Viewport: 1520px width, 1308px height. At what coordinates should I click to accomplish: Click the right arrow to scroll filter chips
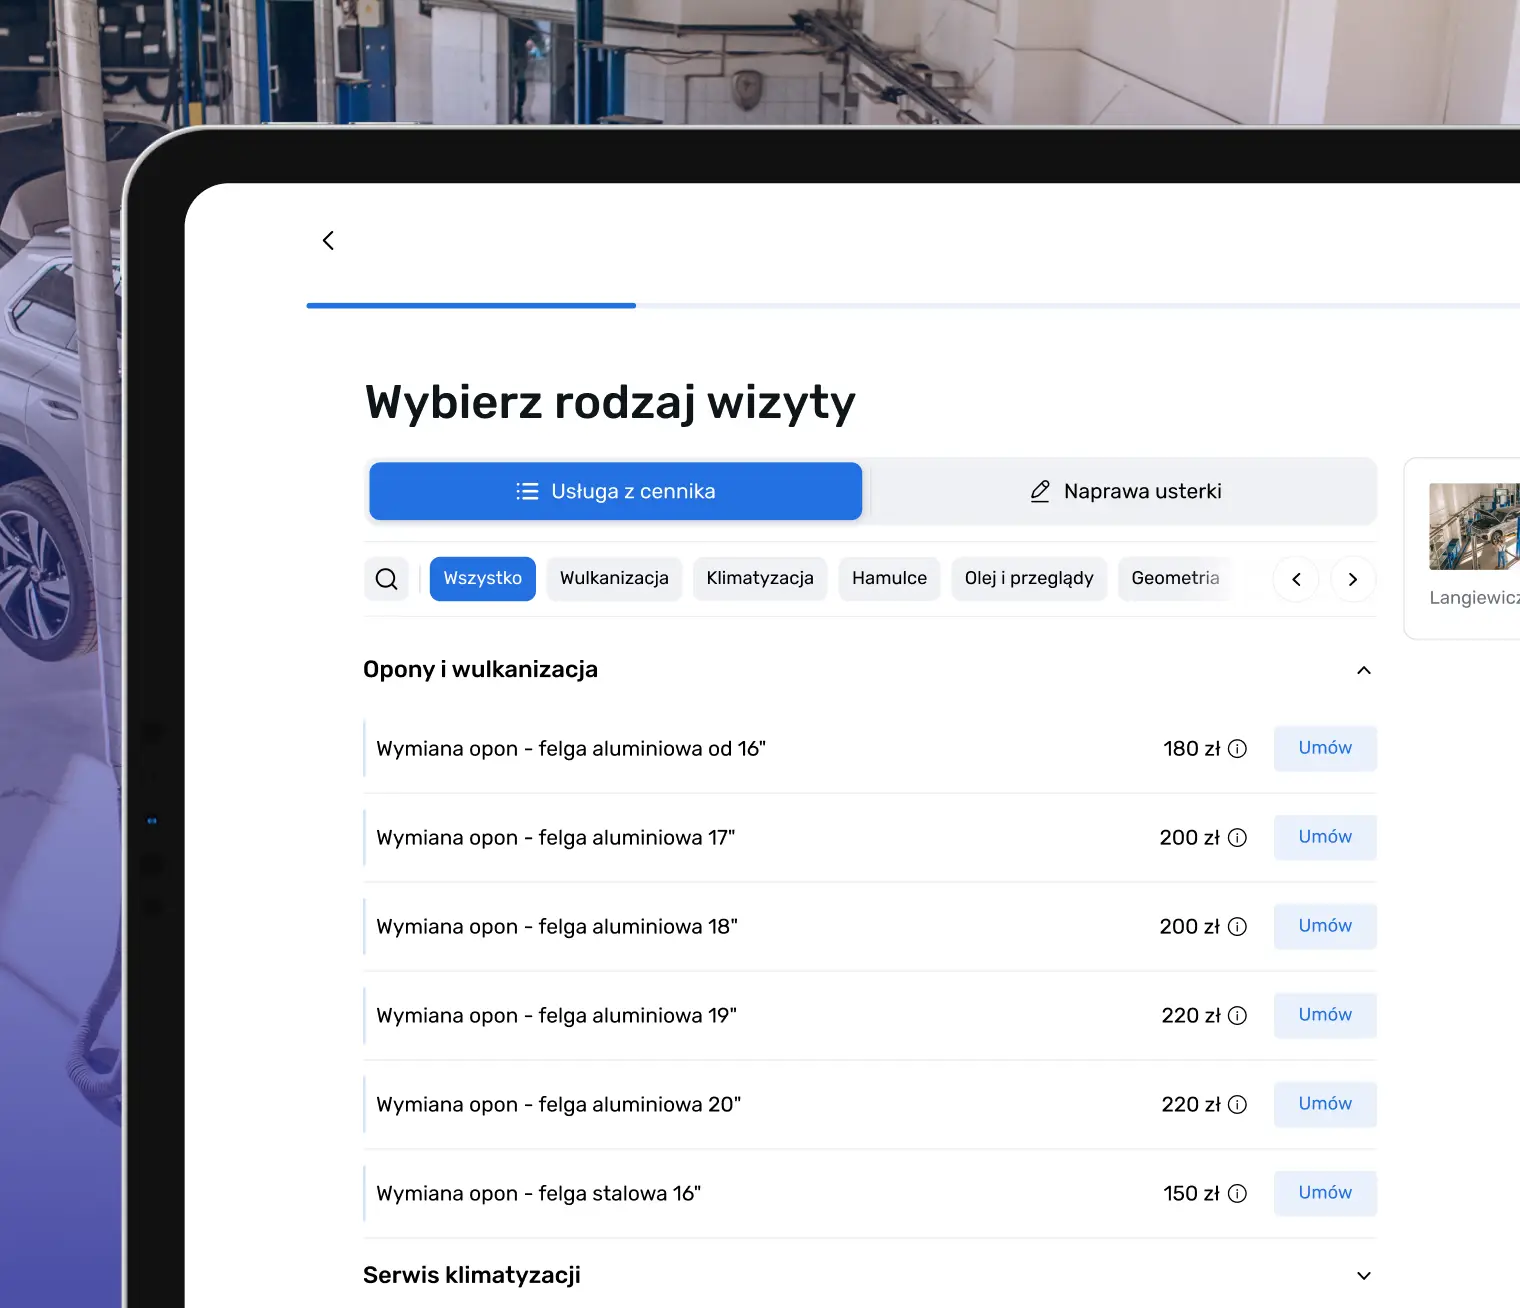[x=1352, y=579]
